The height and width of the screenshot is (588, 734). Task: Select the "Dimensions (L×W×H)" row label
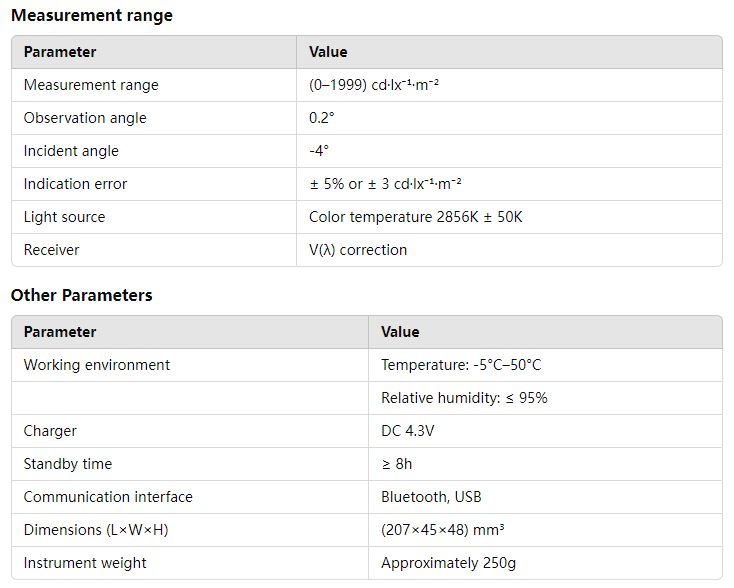tap(96, 530)
